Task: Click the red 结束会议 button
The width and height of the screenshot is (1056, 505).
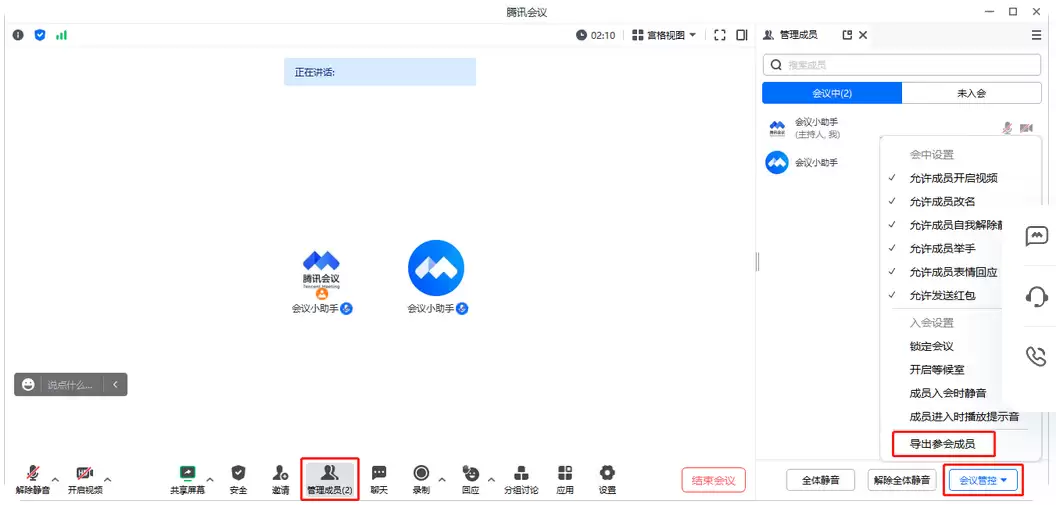Action: tap(714, 480)
